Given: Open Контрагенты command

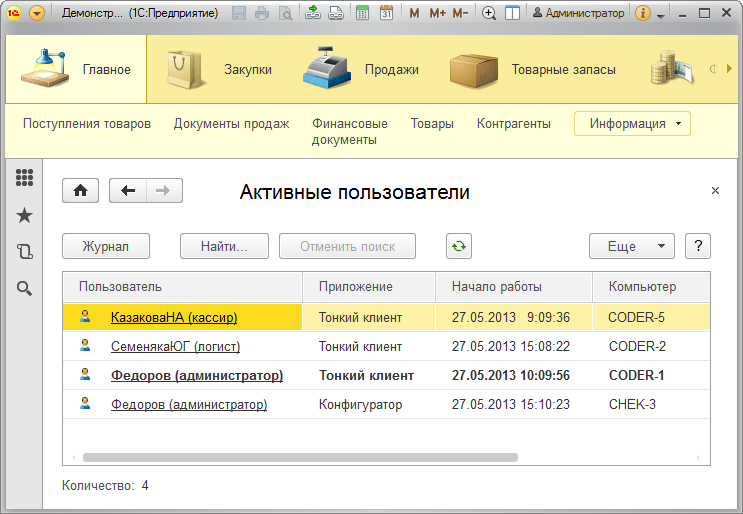Looking at the screenshot, I should tap(514, 124).
